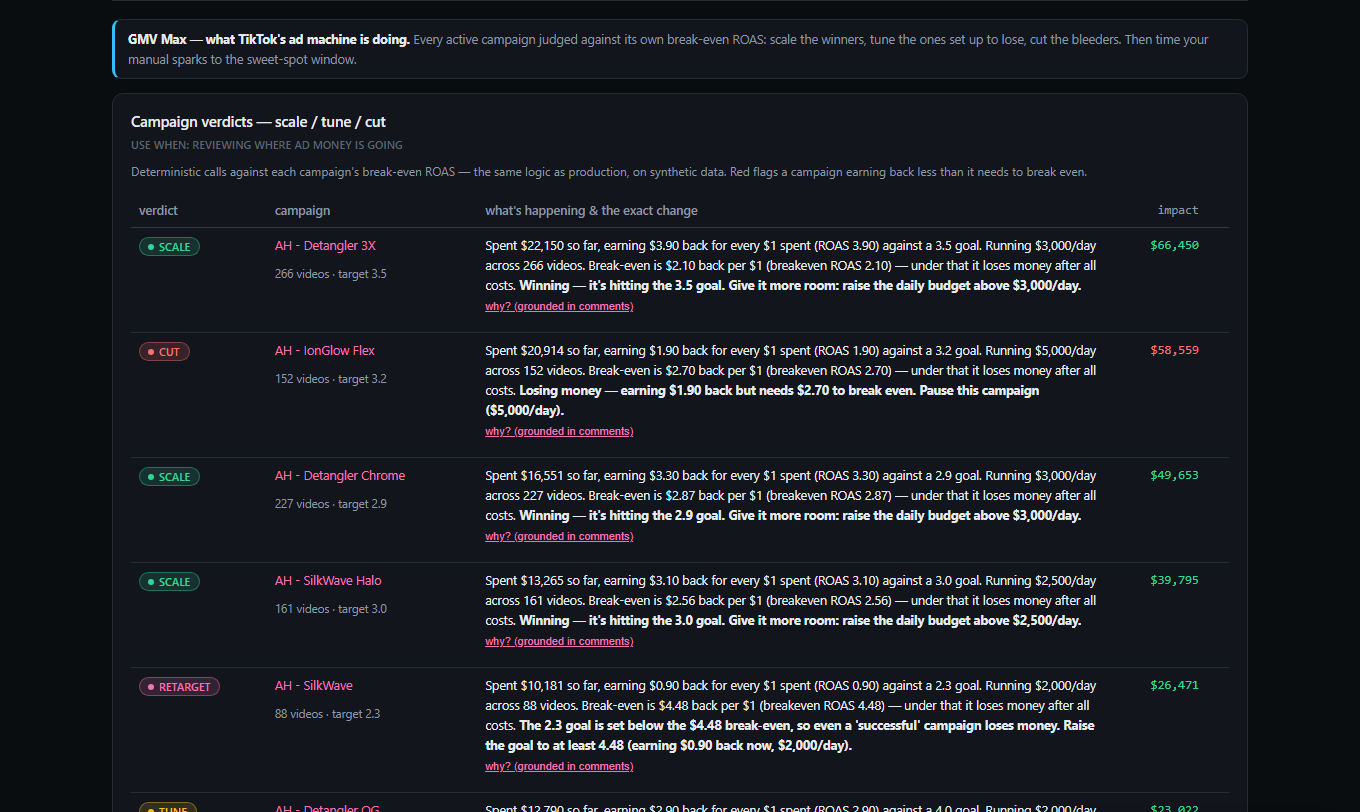
Task: Open the AH - Detangler 3X campaign
Action: point(325,246)
